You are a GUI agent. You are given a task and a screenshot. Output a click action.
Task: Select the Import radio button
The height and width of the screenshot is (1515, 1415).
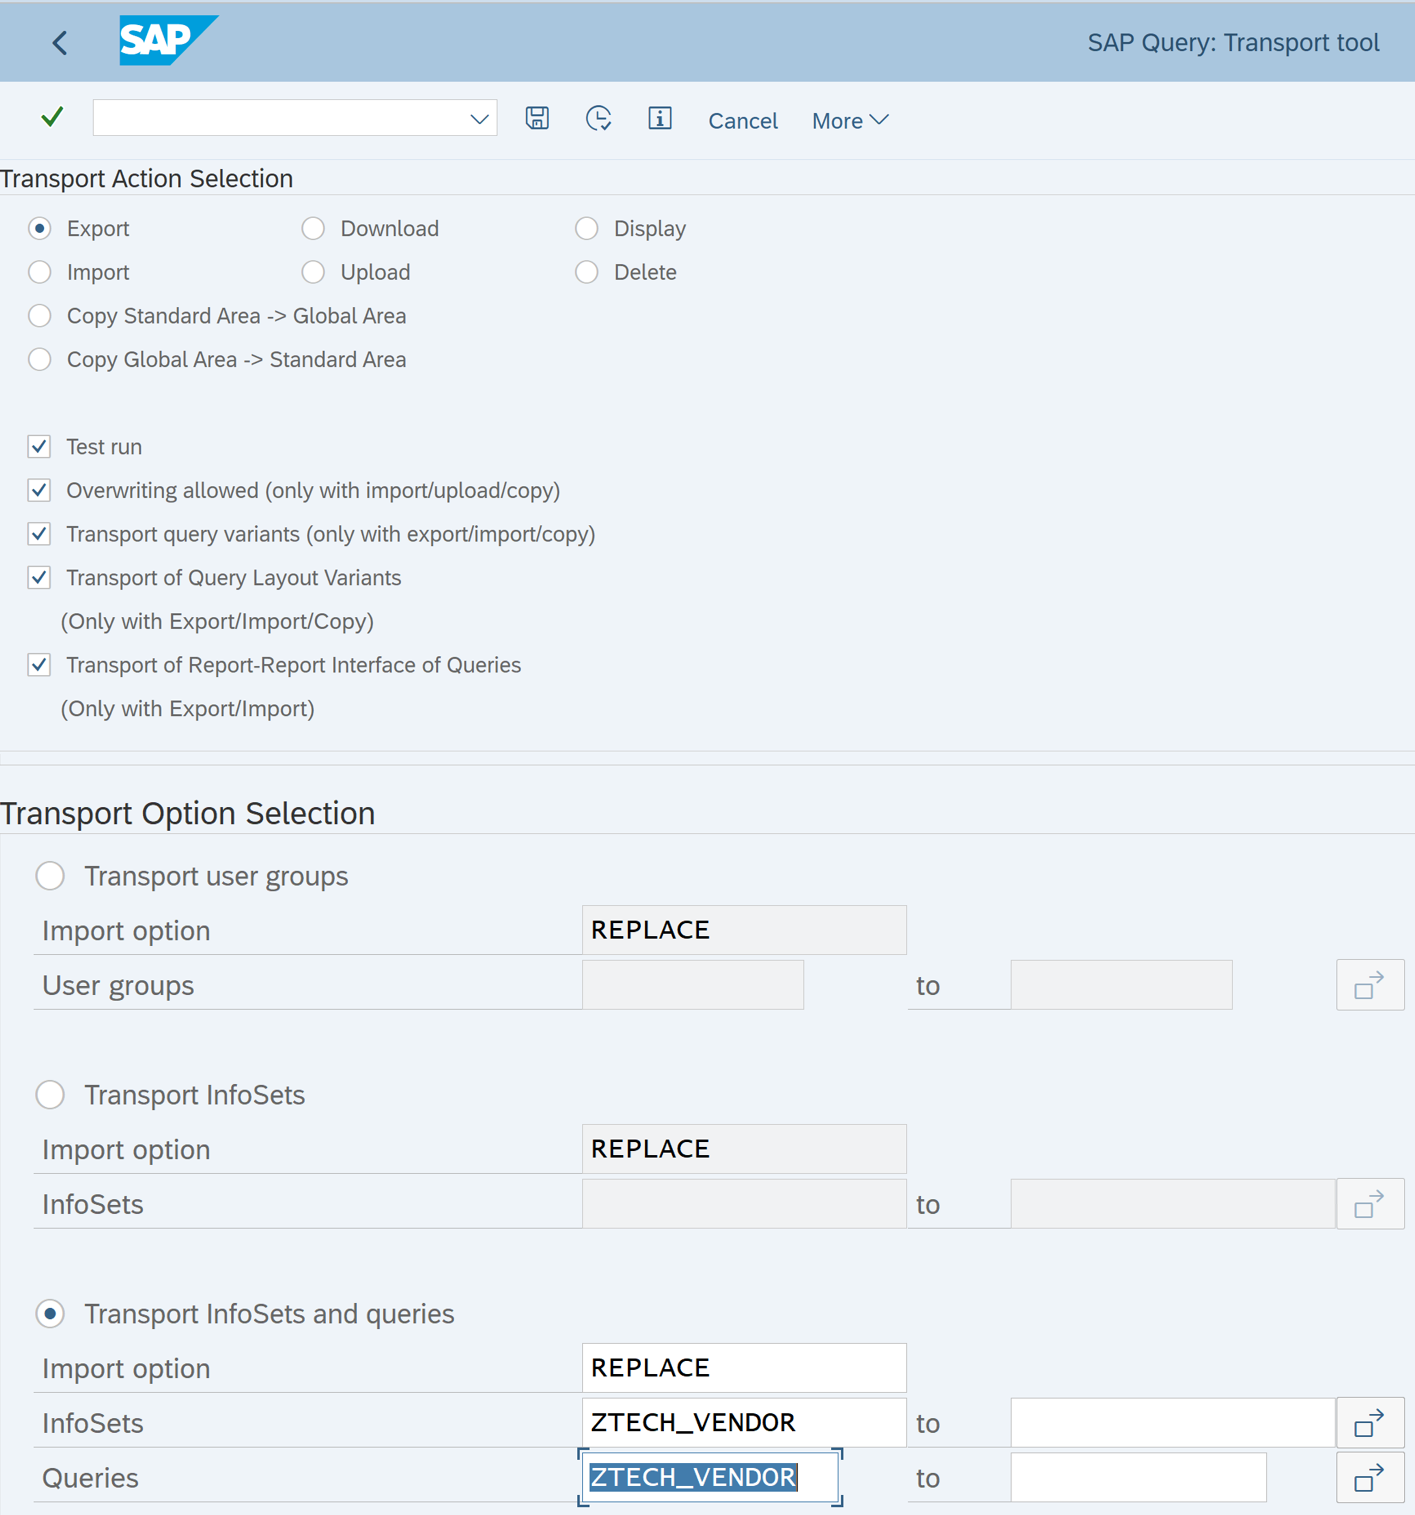pos(40,272)
